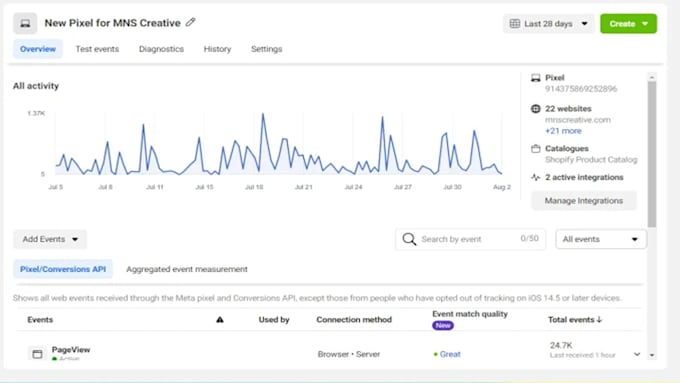Click the Manage Integrations button
The image size is (680, 383).
point(584,200)
